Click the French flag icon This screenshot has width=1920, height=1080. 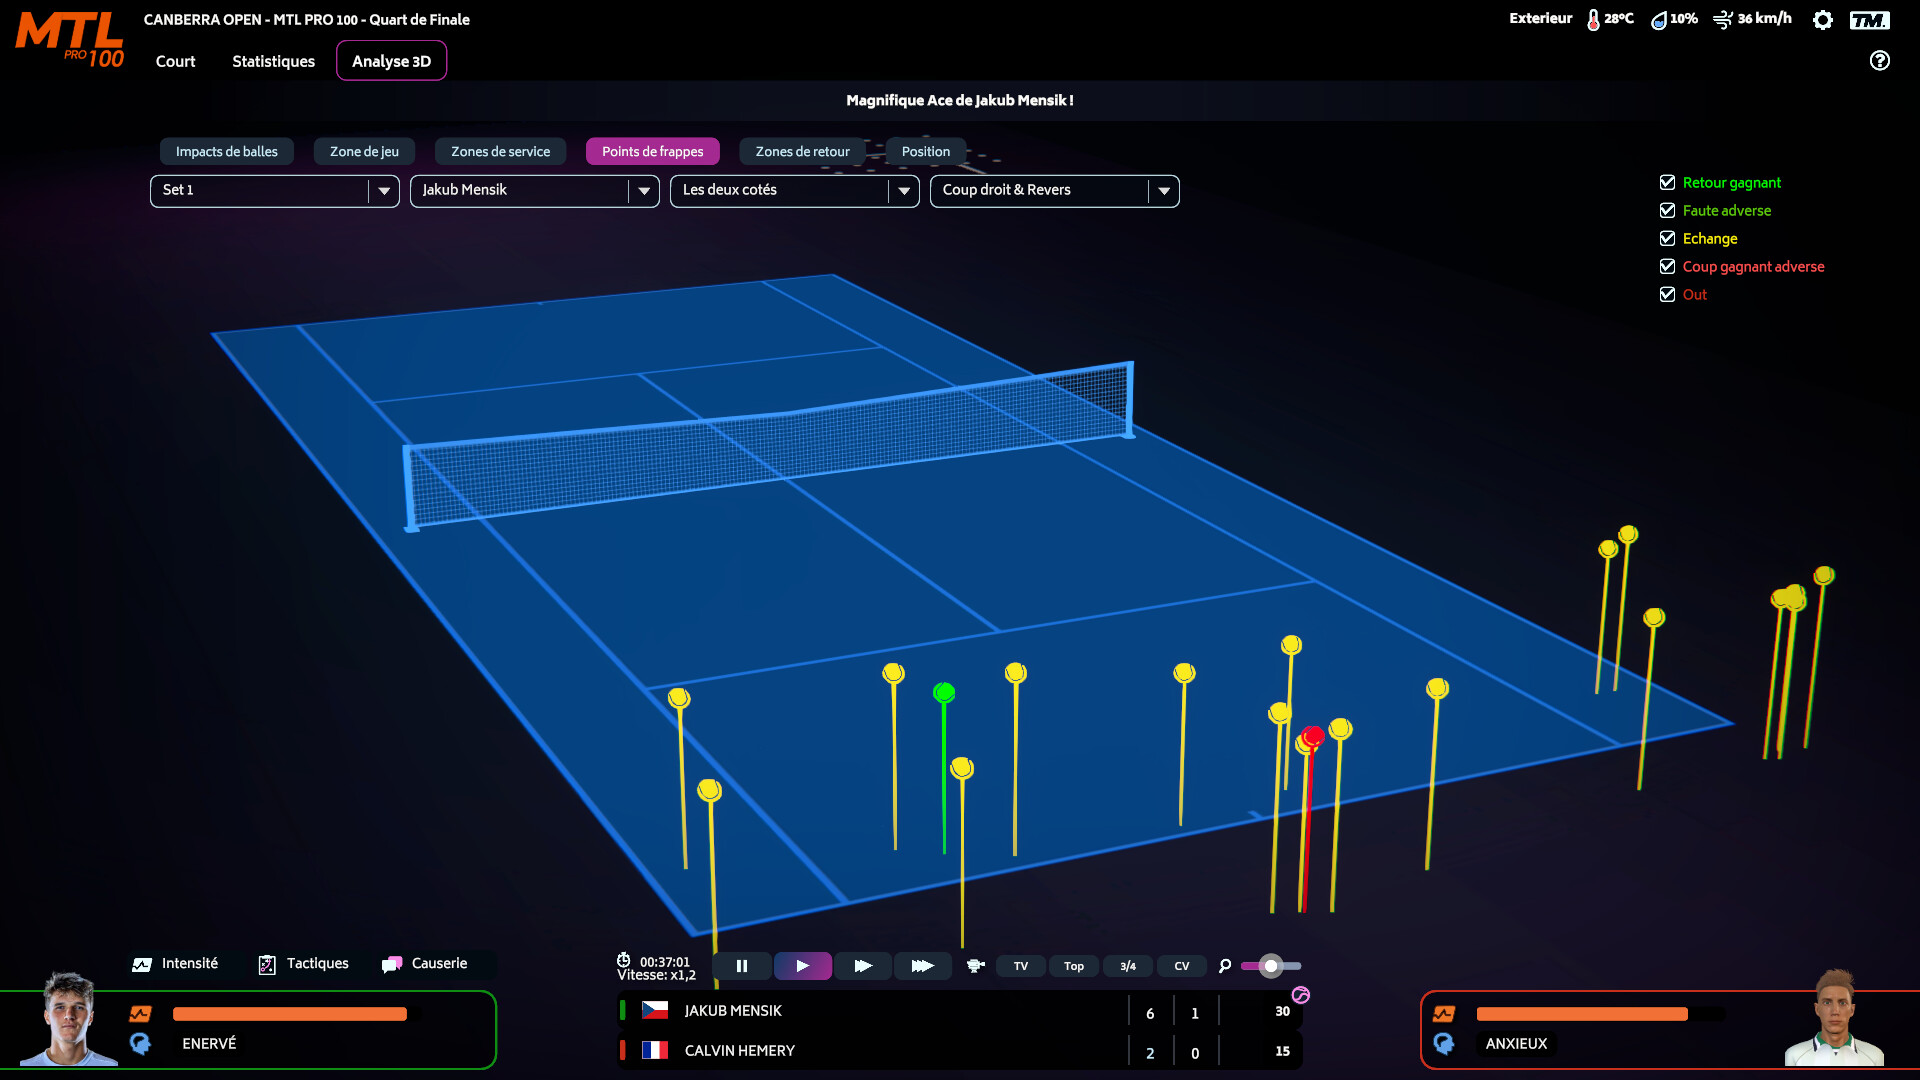[655, 1050]
